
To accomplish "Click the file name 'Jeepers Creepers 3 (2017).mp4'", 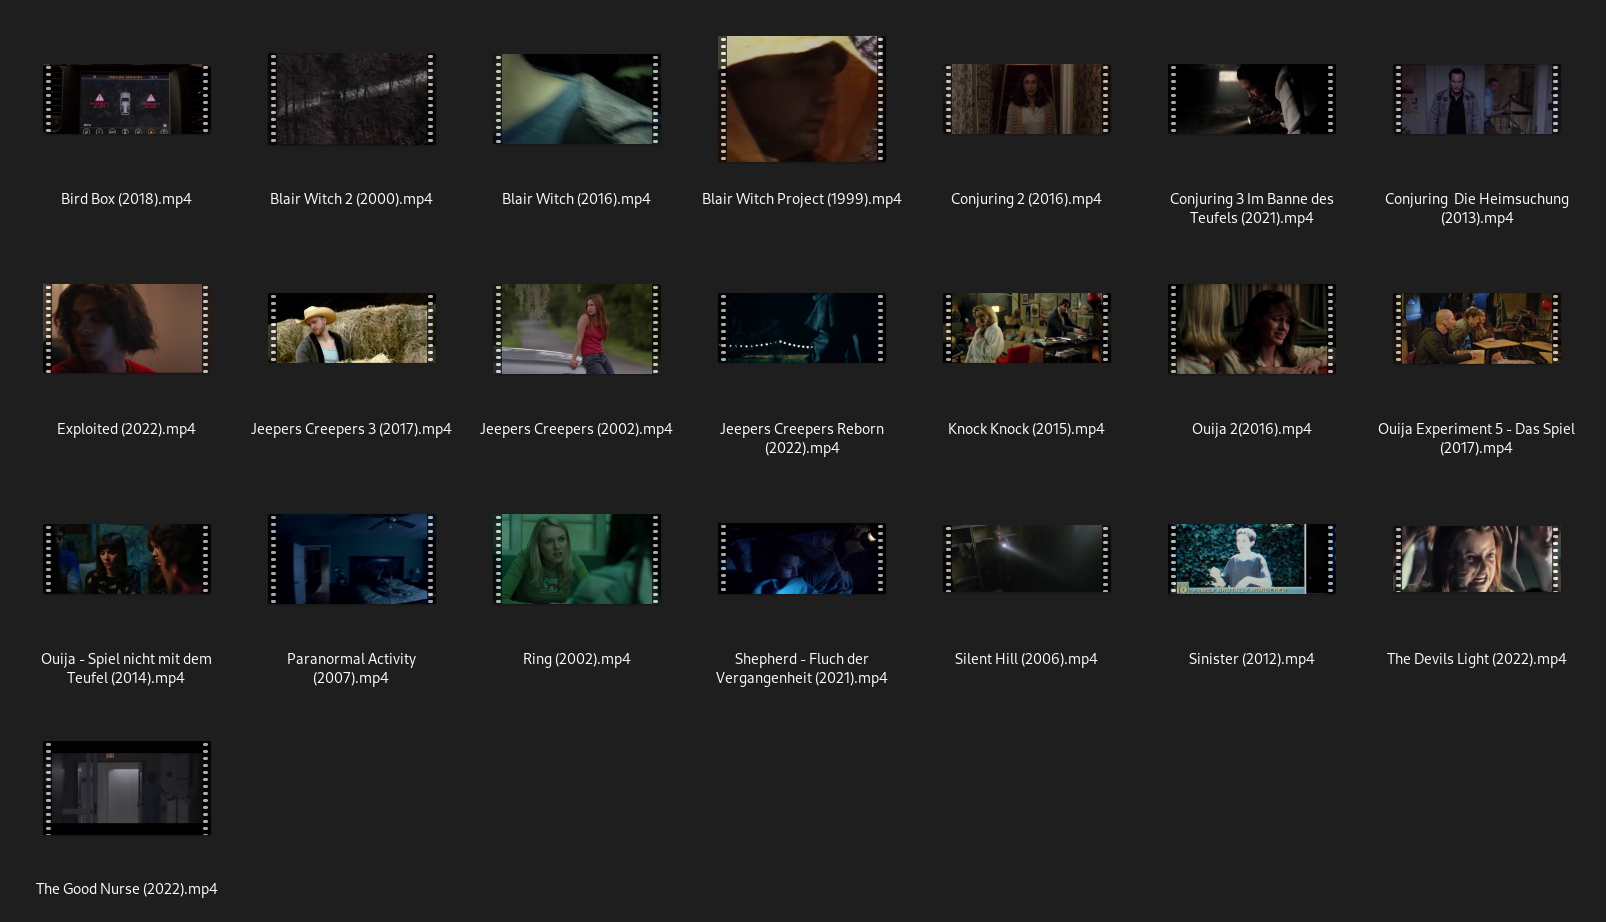I will click(351, 429).
